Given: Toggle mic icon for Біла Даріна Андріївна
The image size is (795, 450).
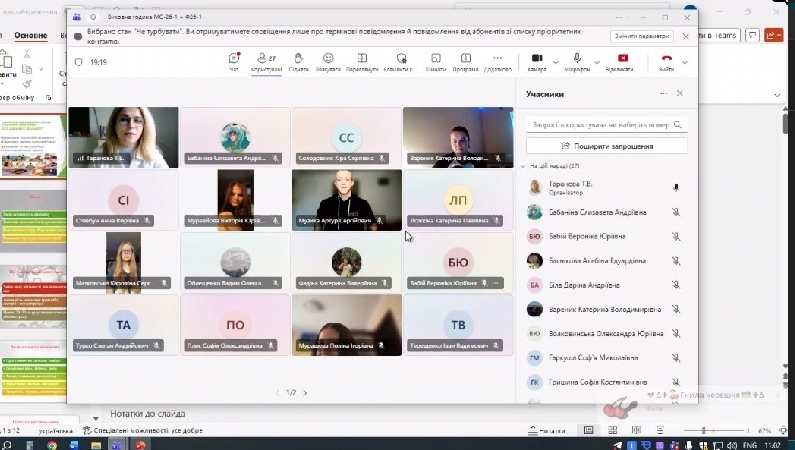Looking at the screenshot, I should click(x=676, y=285).
